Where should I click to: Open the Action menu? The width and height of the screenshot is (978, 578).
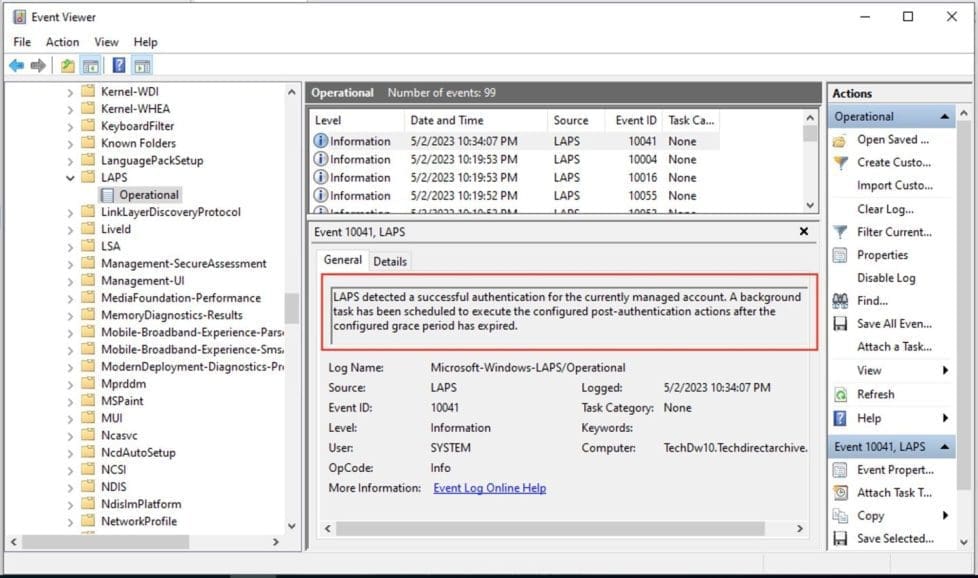[62, 41]
